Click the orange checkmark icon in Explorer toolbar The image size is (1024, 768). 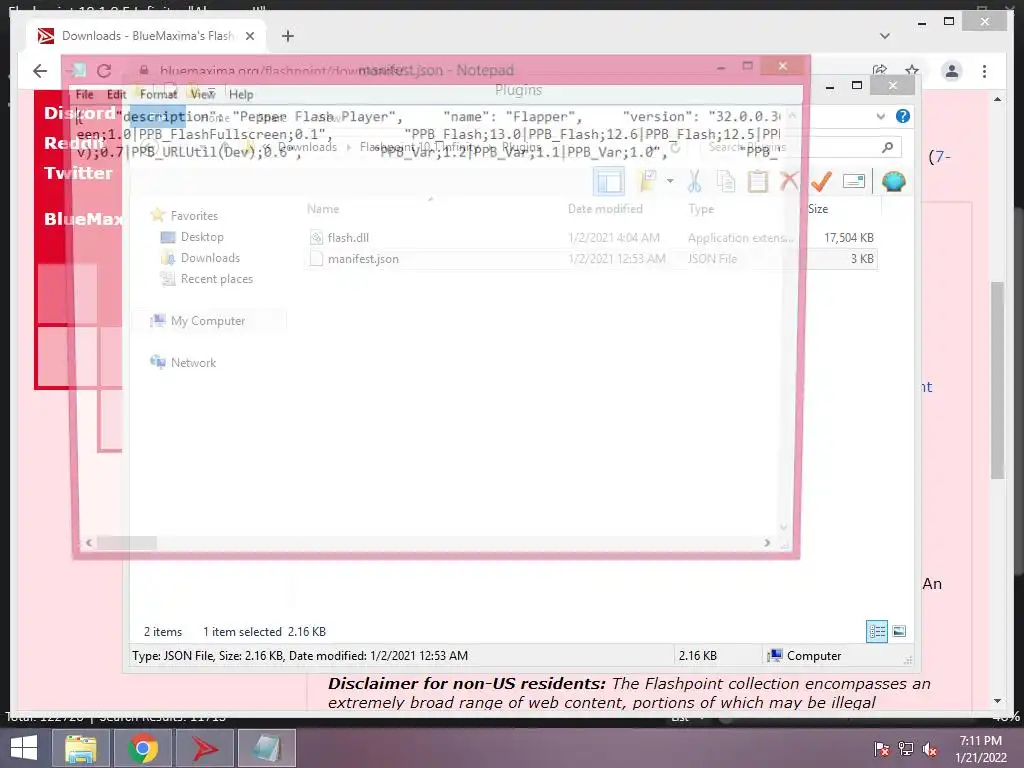pyautogui.click(x=821, y=182)
